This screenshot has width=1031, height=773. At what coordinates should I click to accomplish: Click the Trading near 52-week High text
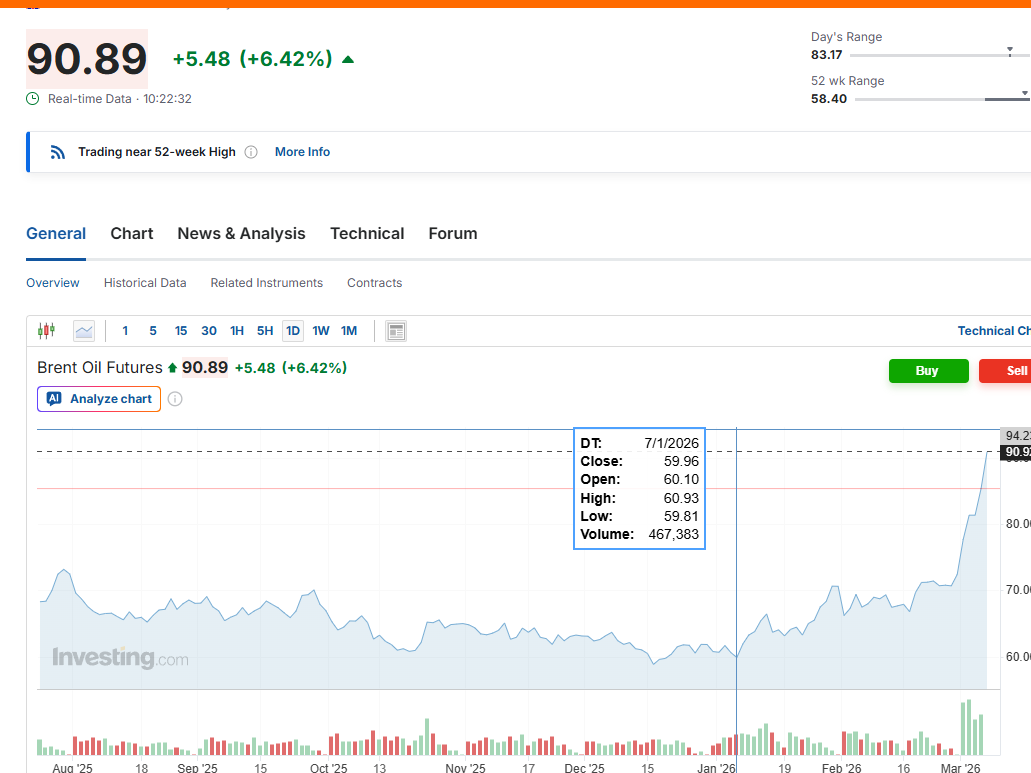(x=156, y=152)
